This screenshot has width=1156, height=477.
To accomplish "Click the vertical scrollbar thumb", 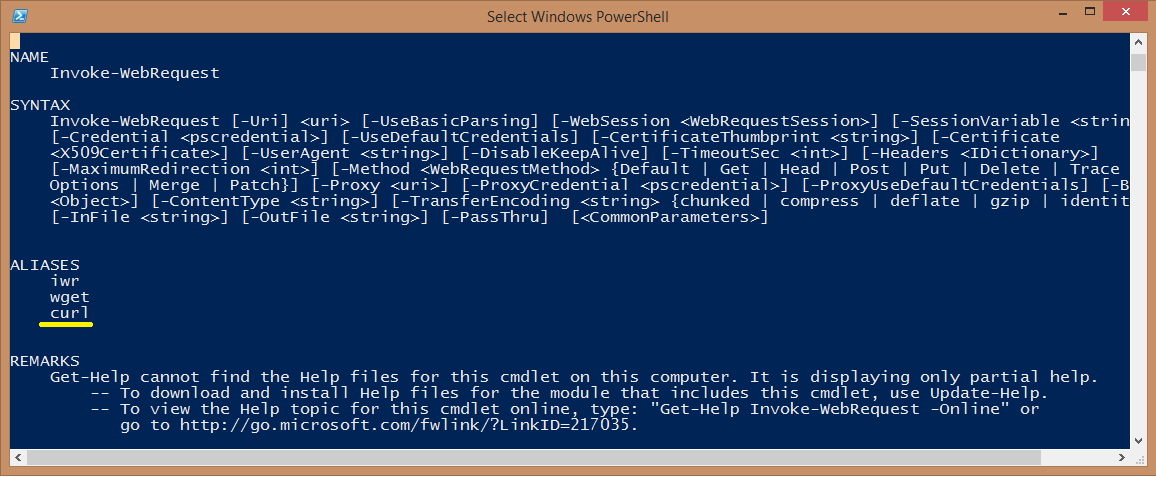I will coord(1138,61).
